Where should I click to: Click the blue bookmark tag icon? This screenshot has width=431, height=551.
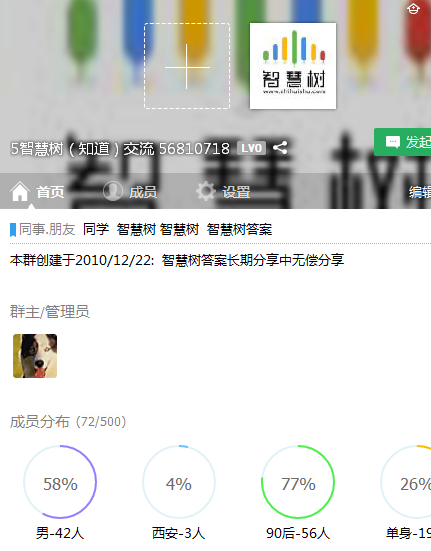click(13, 230)
